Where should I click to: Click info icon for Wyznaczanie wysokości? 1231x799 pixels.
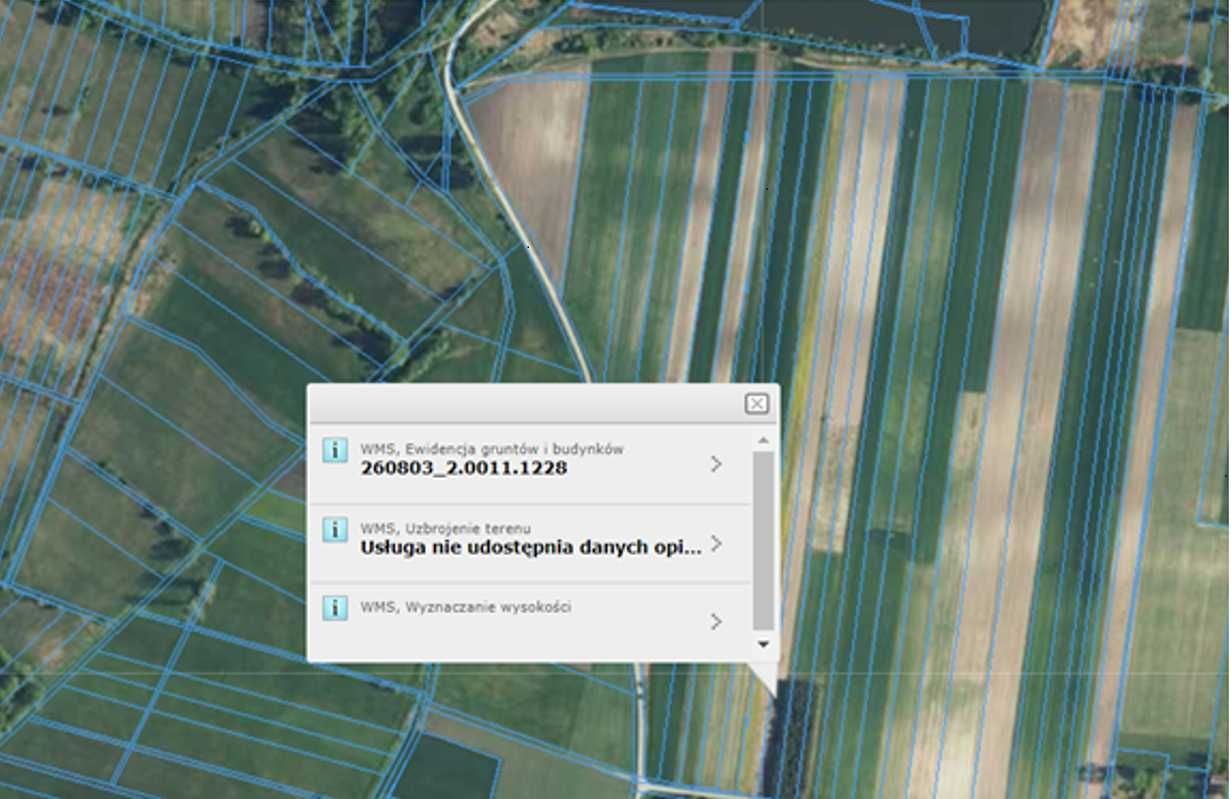click(x=335, y=608)
